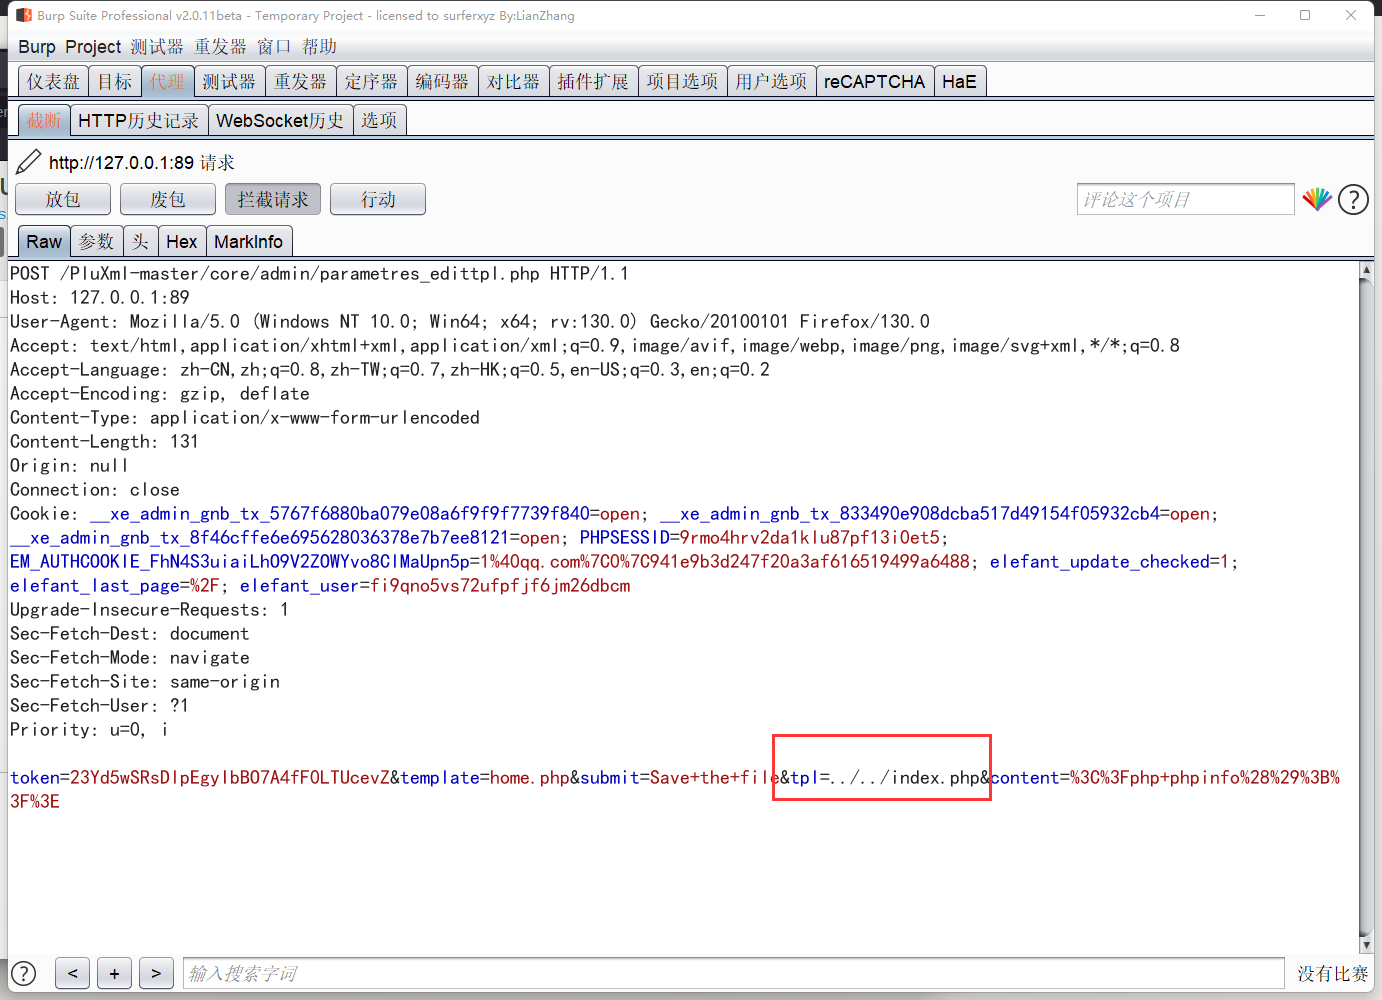Open the HTTP历史记录 sub-tab

(139, 120)
